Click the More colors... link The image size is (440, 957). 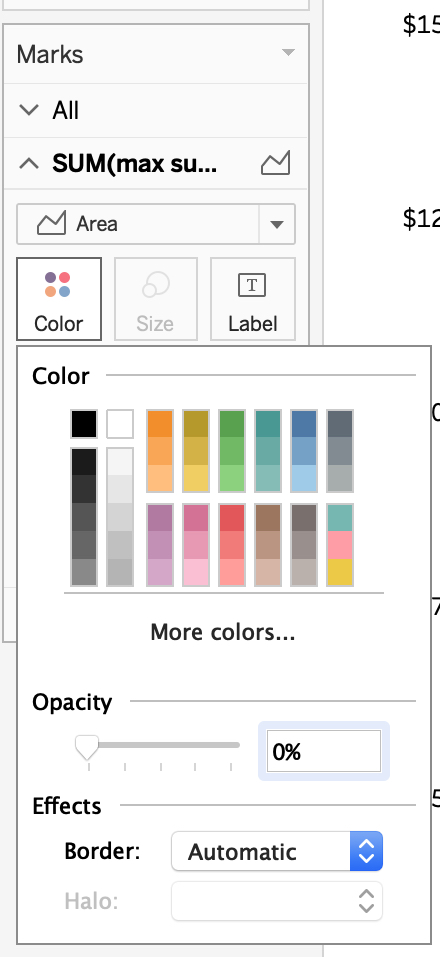(x=223, y=632)
